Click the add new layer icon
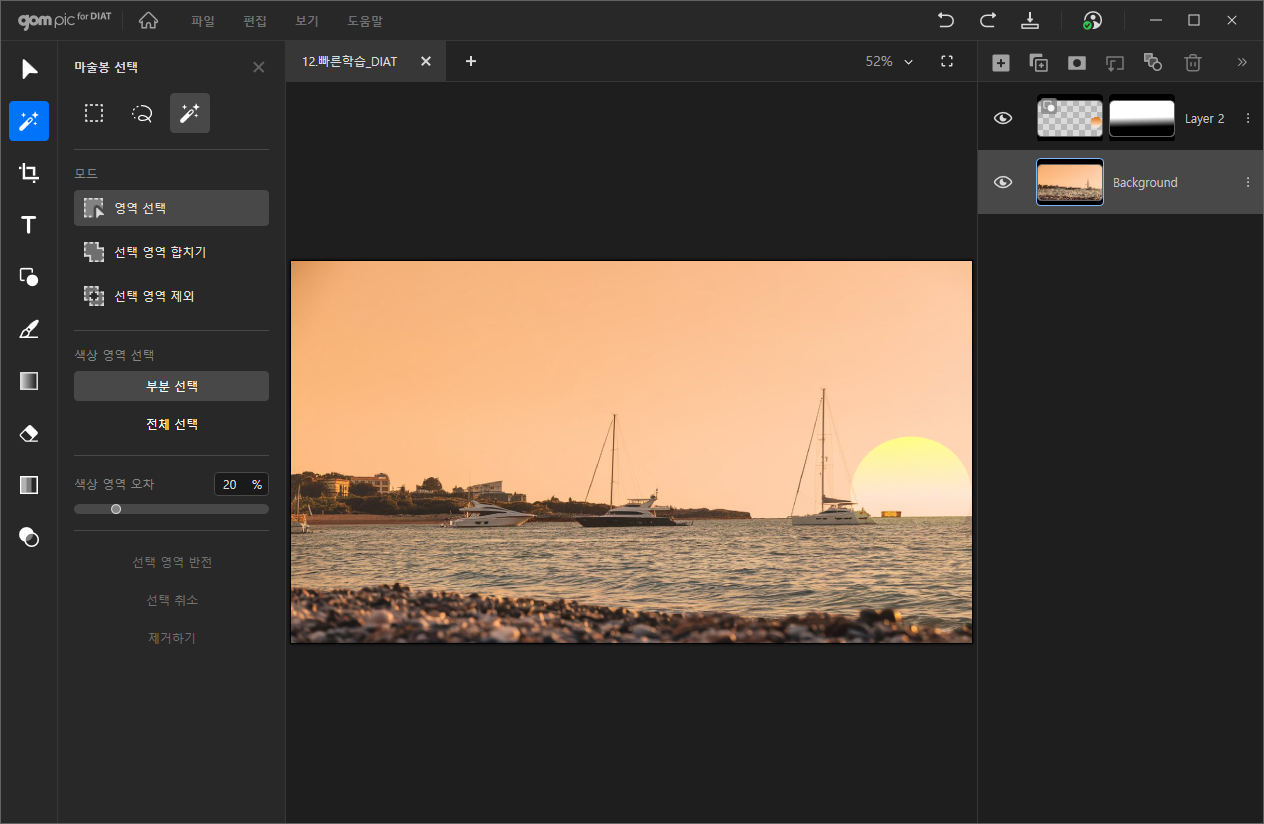The width and height of the screenshot is (1264, 824). tap(1000, 63)
